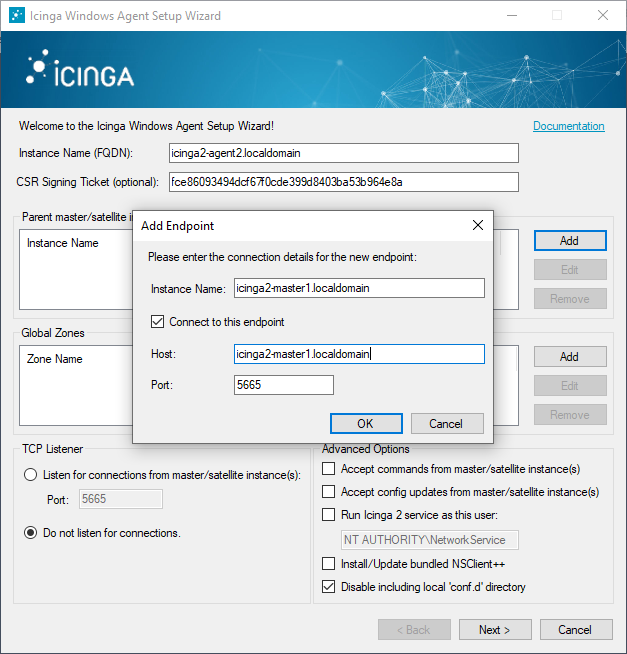This screenshot has width=627, height=654.
Task: Click the Next > button
Action: pyautogui.click(x=495, y=629)
